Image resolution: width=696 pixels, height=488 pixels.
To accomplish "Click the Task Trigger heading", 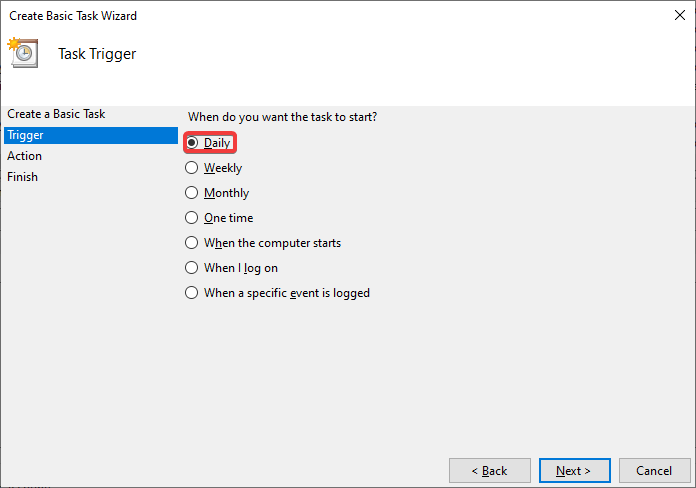I will 97,54.
